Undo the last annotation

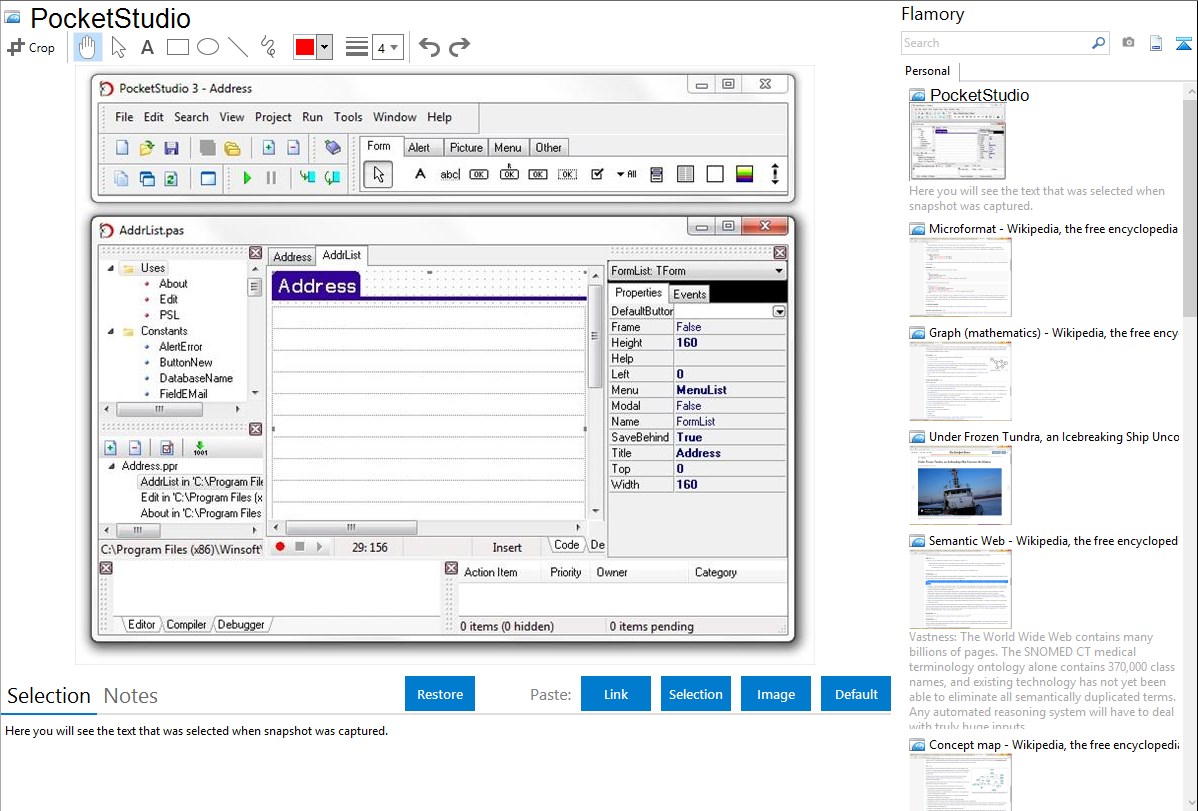[429, 47]
